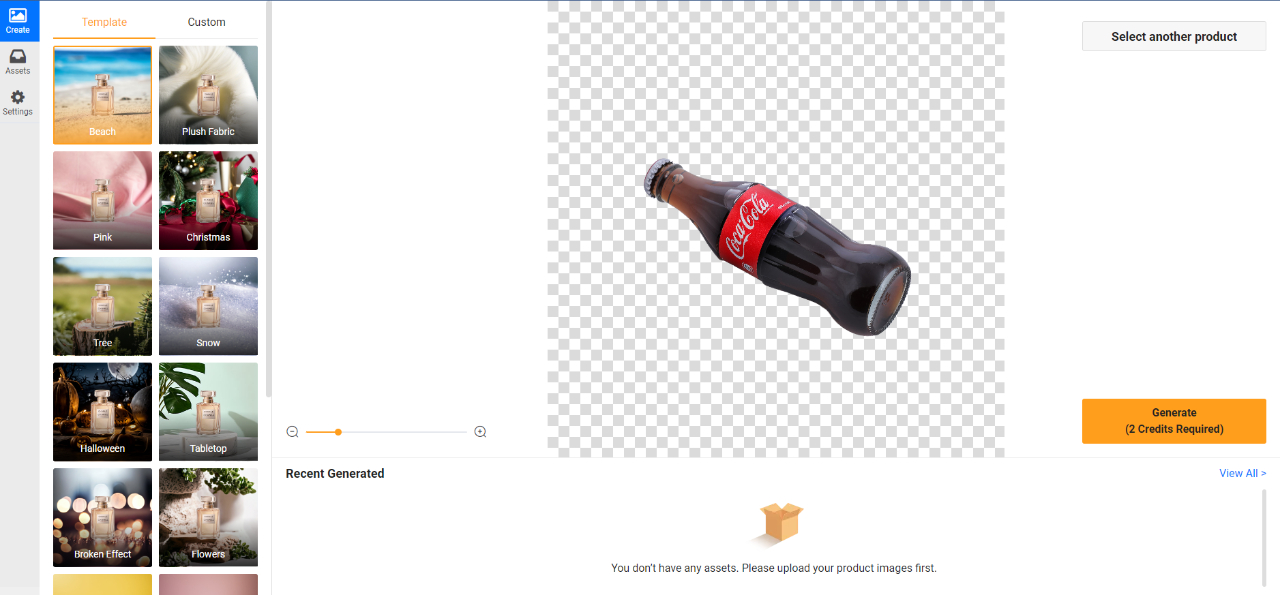Click the Generate button to create an image
1280x595 pixels.
click(x=1173, y=421)
